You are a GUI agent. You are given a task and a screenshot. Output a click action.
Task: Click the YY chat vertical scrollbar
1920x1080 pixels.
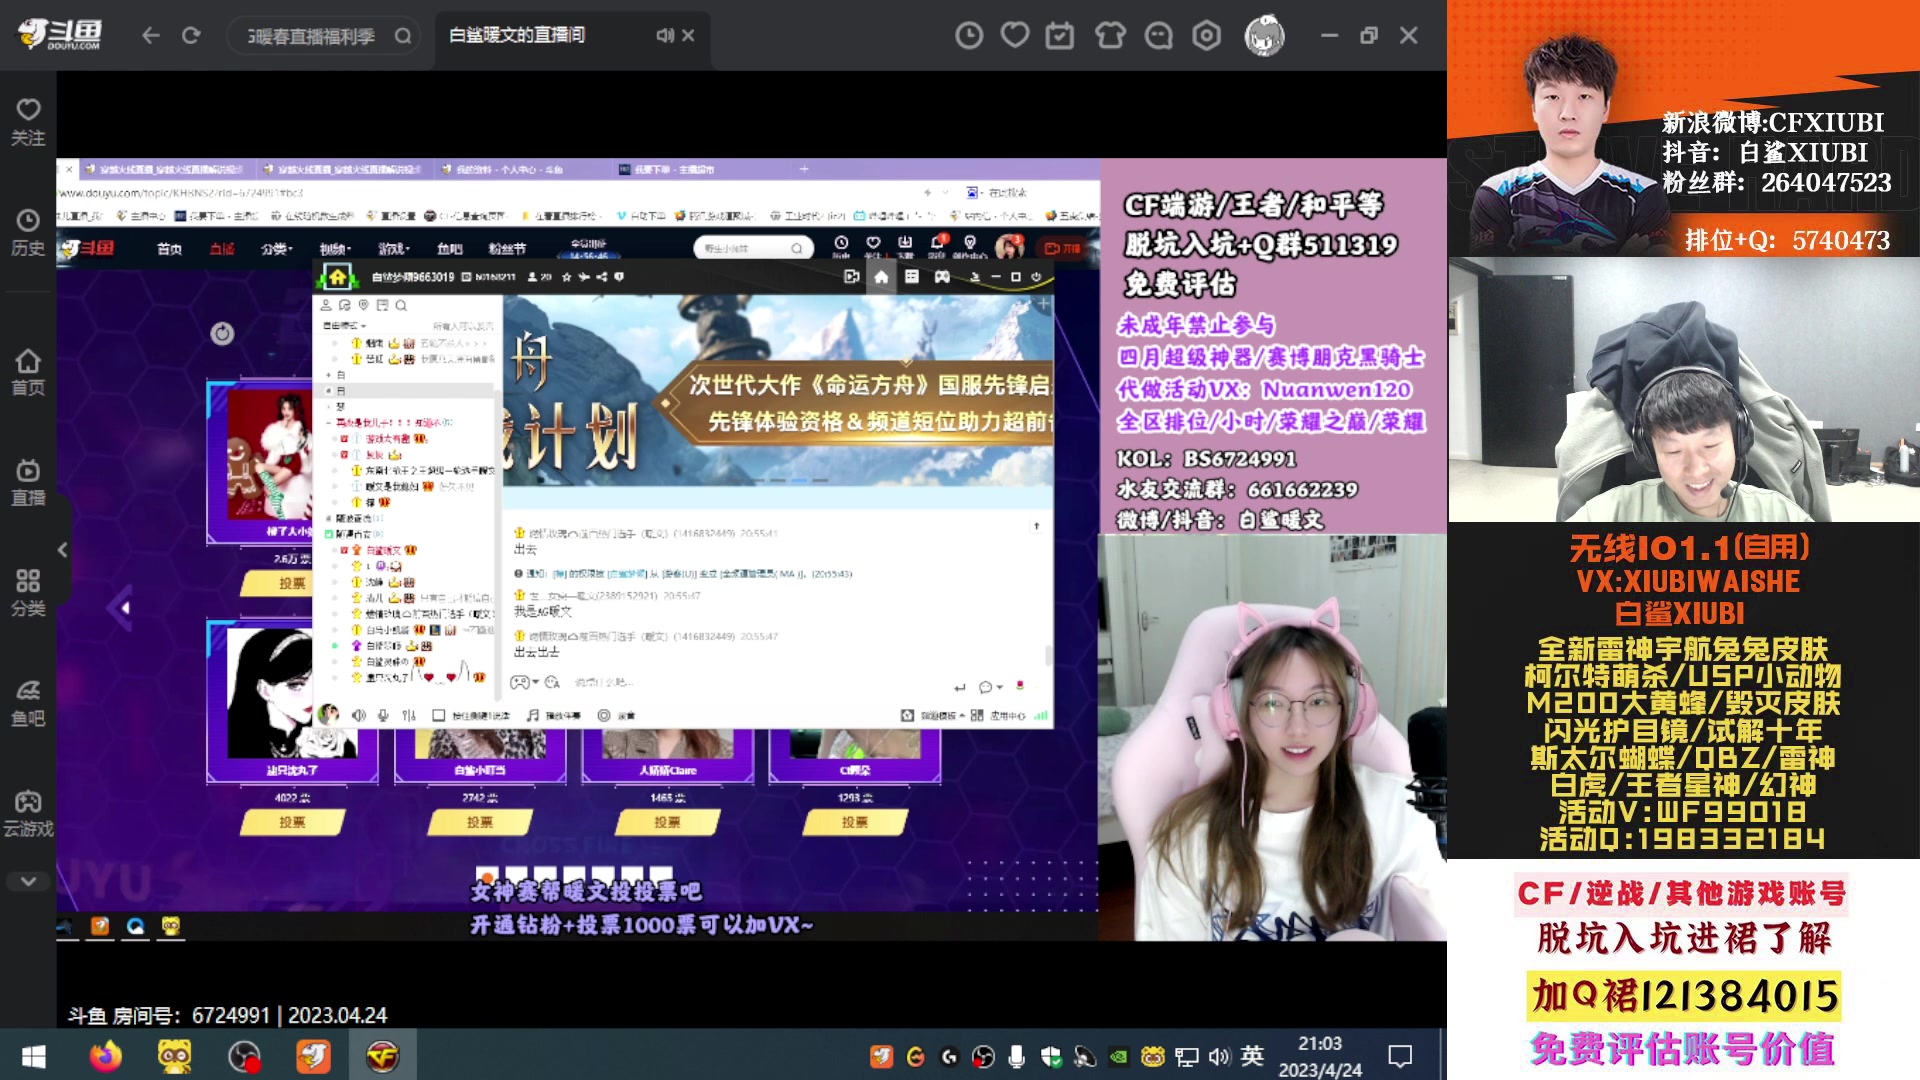coord(1047,655)
